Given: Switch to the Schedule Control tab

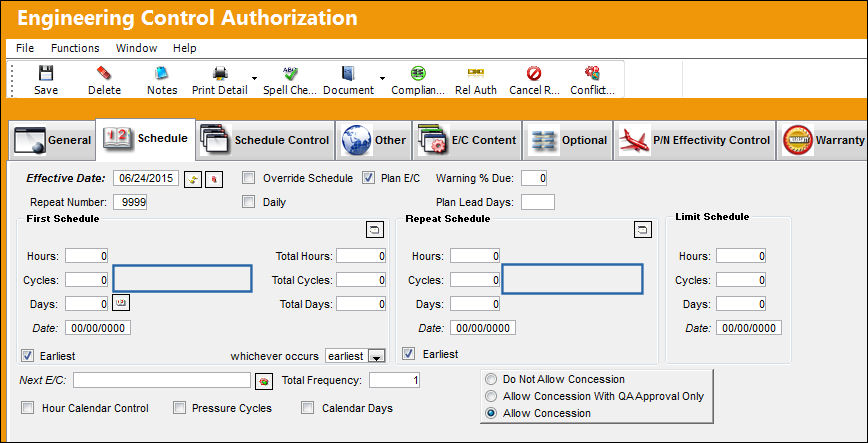Looking at the screenshot, I should tap(265, 141).
